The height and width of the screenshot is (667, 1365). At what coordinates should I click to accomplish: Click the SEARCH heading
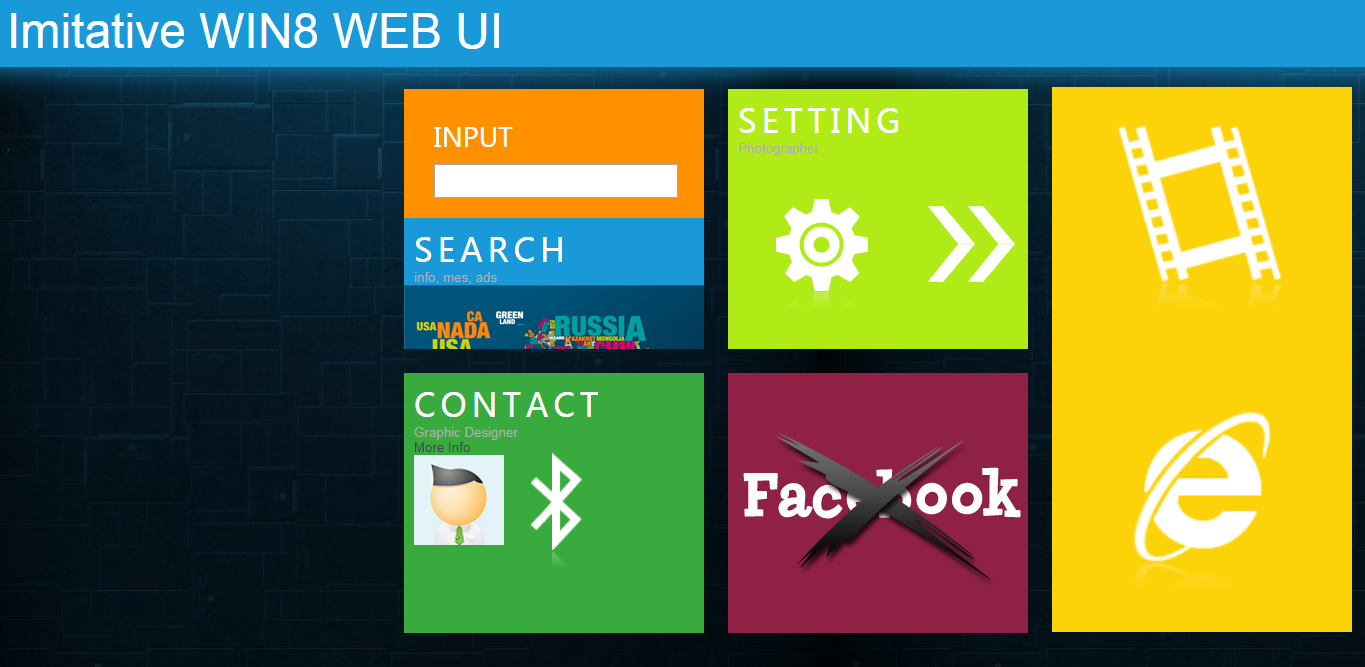(x=490, y=250)
